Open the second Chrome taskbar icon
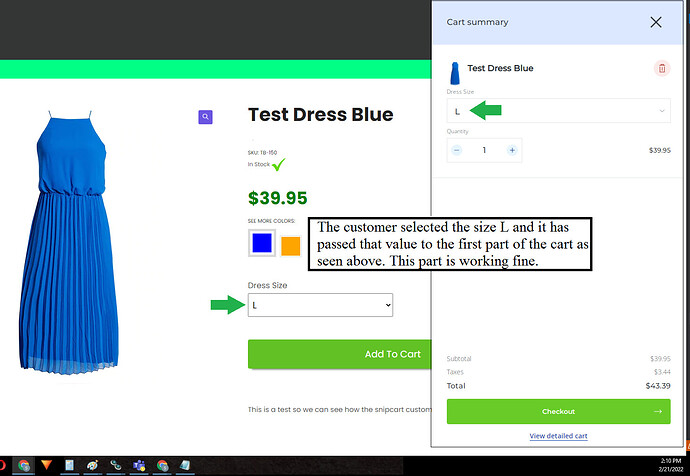This screenshot has height=476, width=690. click(x=162, y=465)
